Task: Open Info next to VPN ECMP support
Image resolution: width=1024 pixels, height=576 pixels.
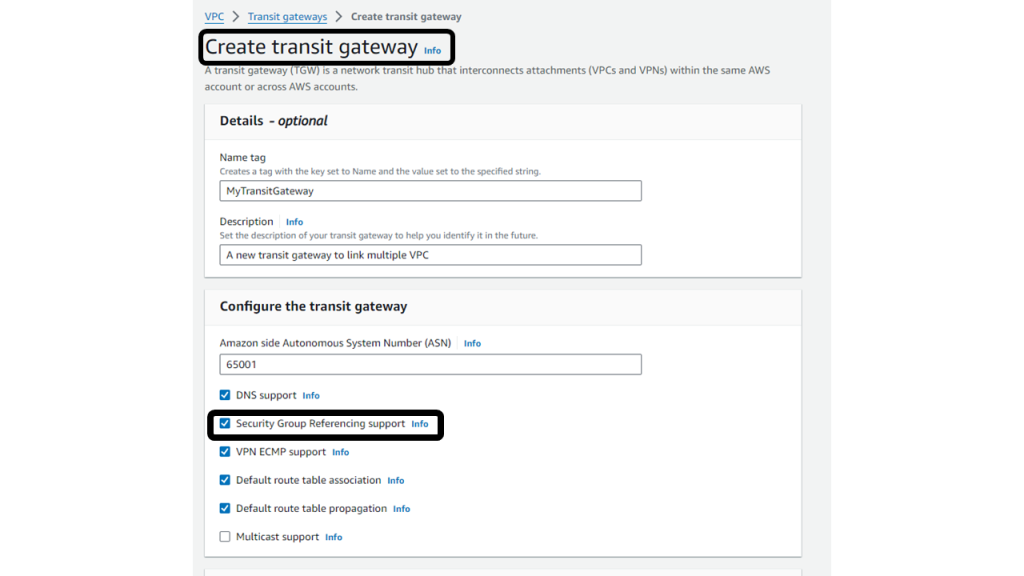Action: [340, 451]
